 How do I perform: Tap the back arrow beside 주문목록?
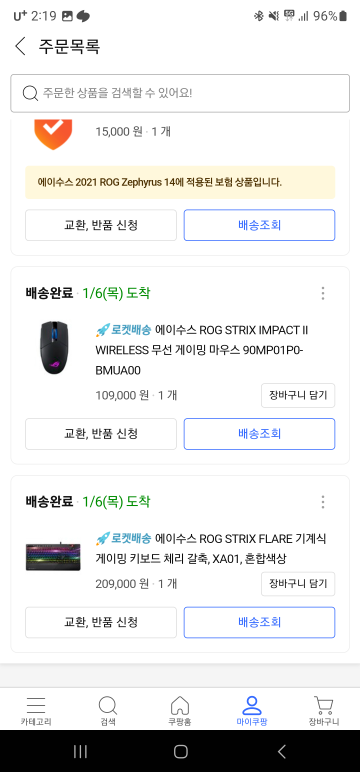(x=21, y=46)
